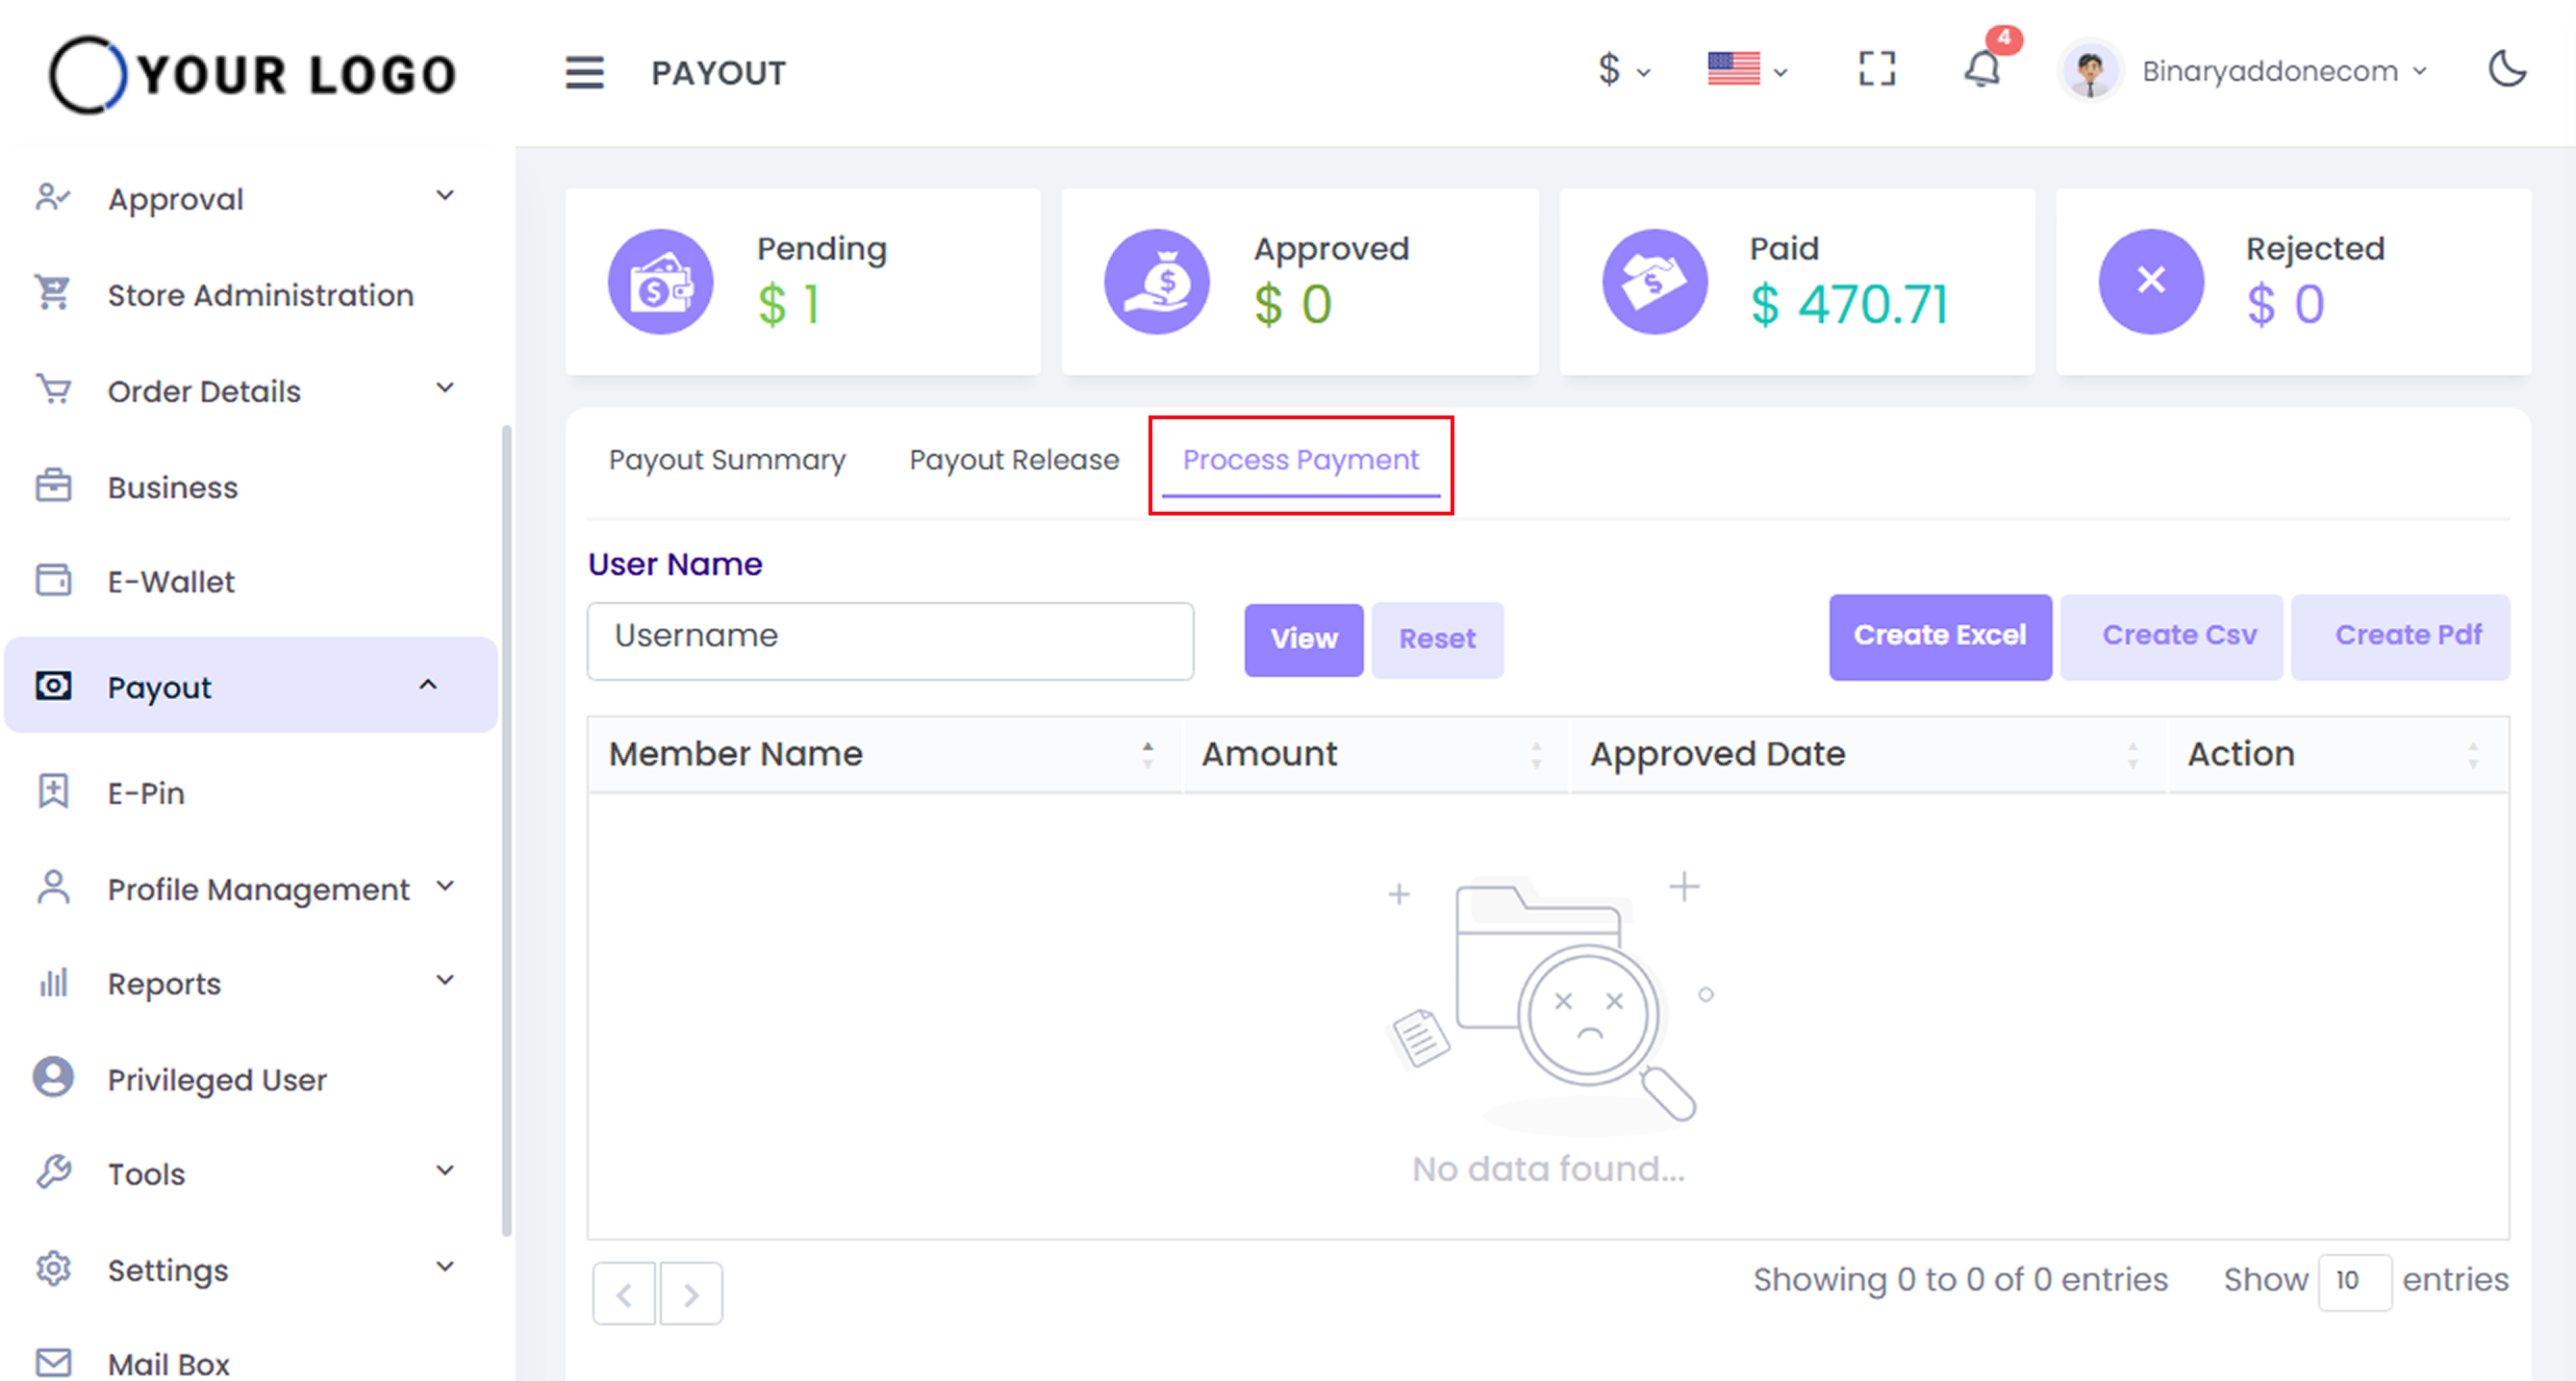Viewport: 2576px width, 1381px height.
Task: Click the Profile Management person icon
Action: coord(53,888)
